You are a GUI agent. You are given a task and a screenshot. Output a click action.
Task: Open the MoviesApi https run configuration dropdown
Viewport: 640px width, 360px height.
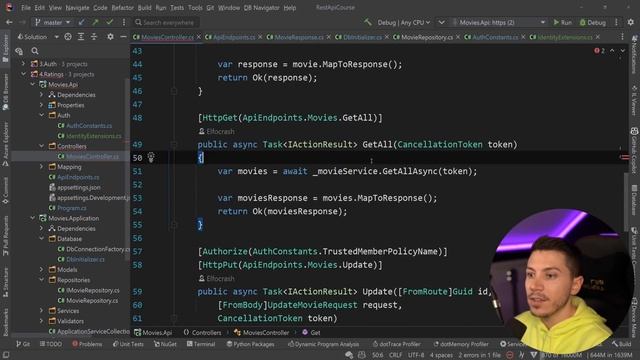click(x=499, y=22)
